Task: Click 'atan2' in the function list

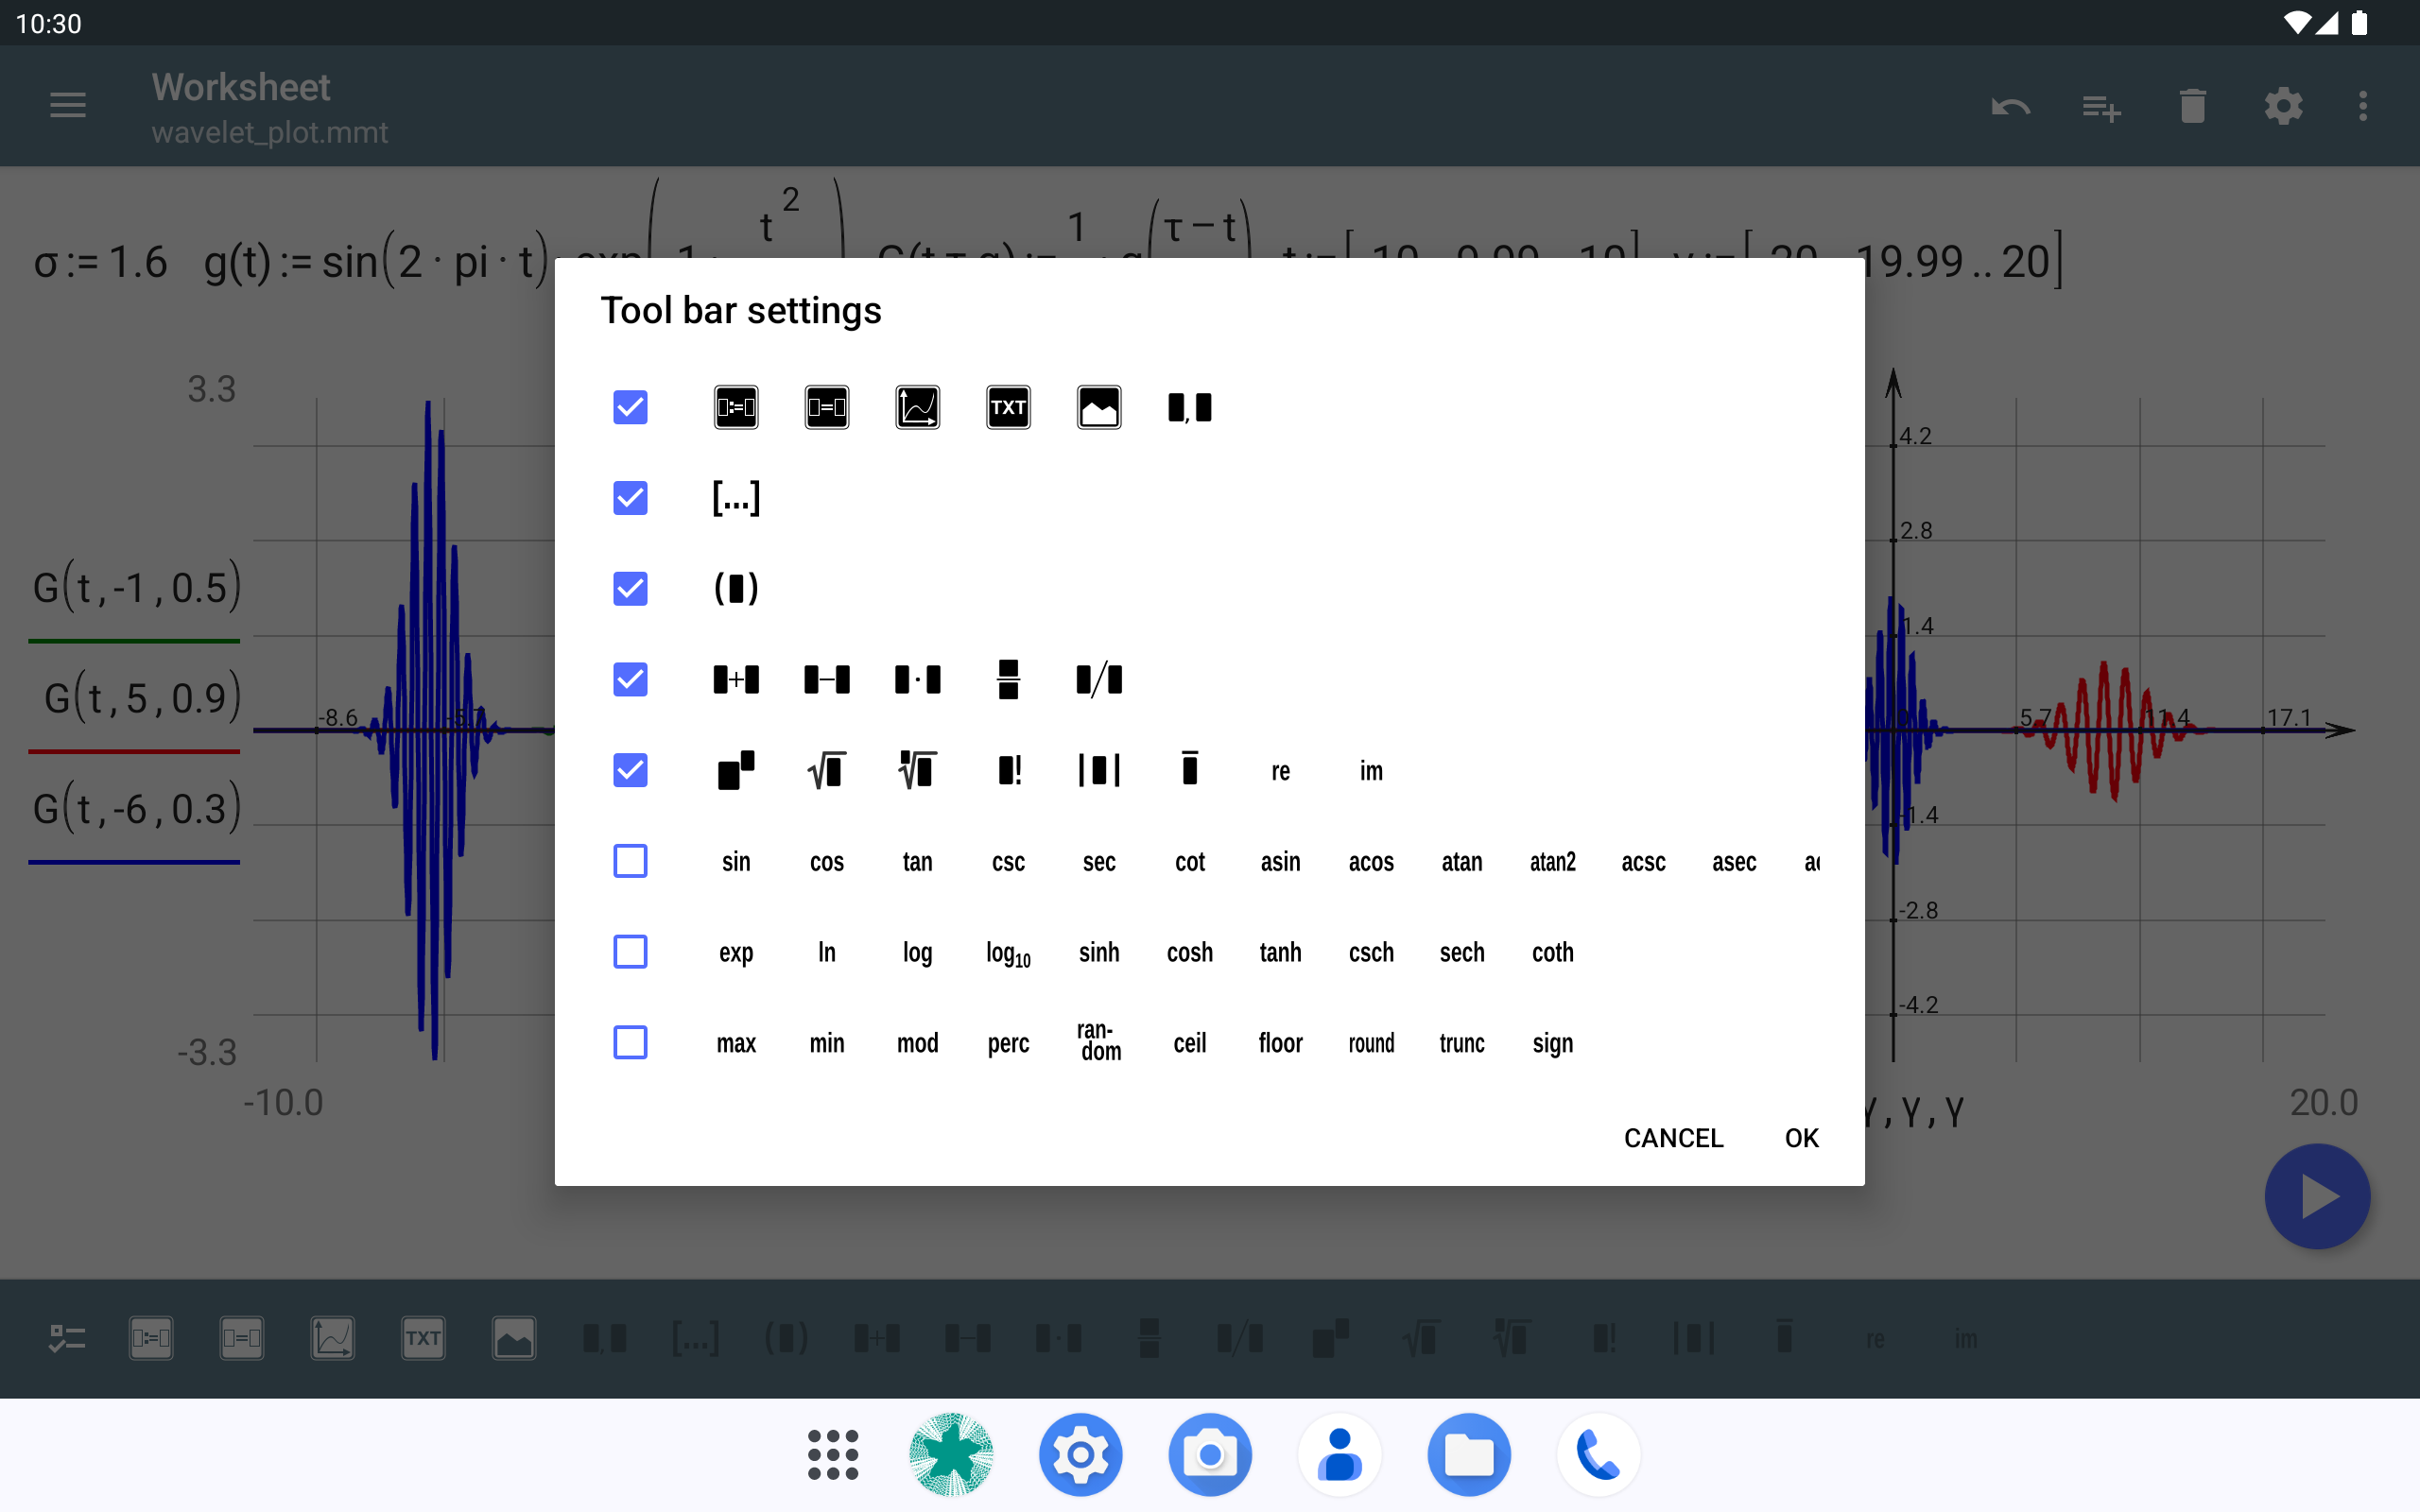Action: (x=1553, y=862)
